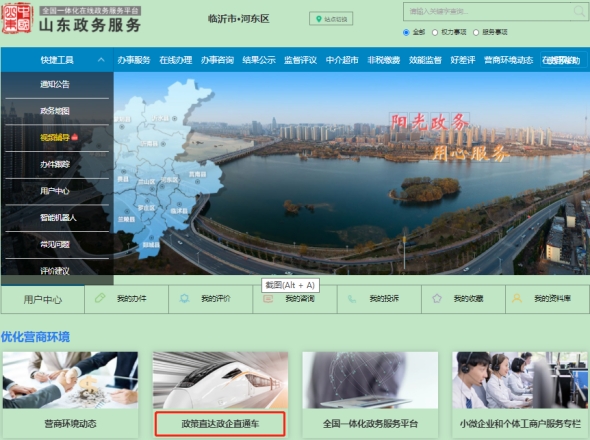Collapse the 快捷工具 menu chevron

pyautogui.click(x=101, y=59)
